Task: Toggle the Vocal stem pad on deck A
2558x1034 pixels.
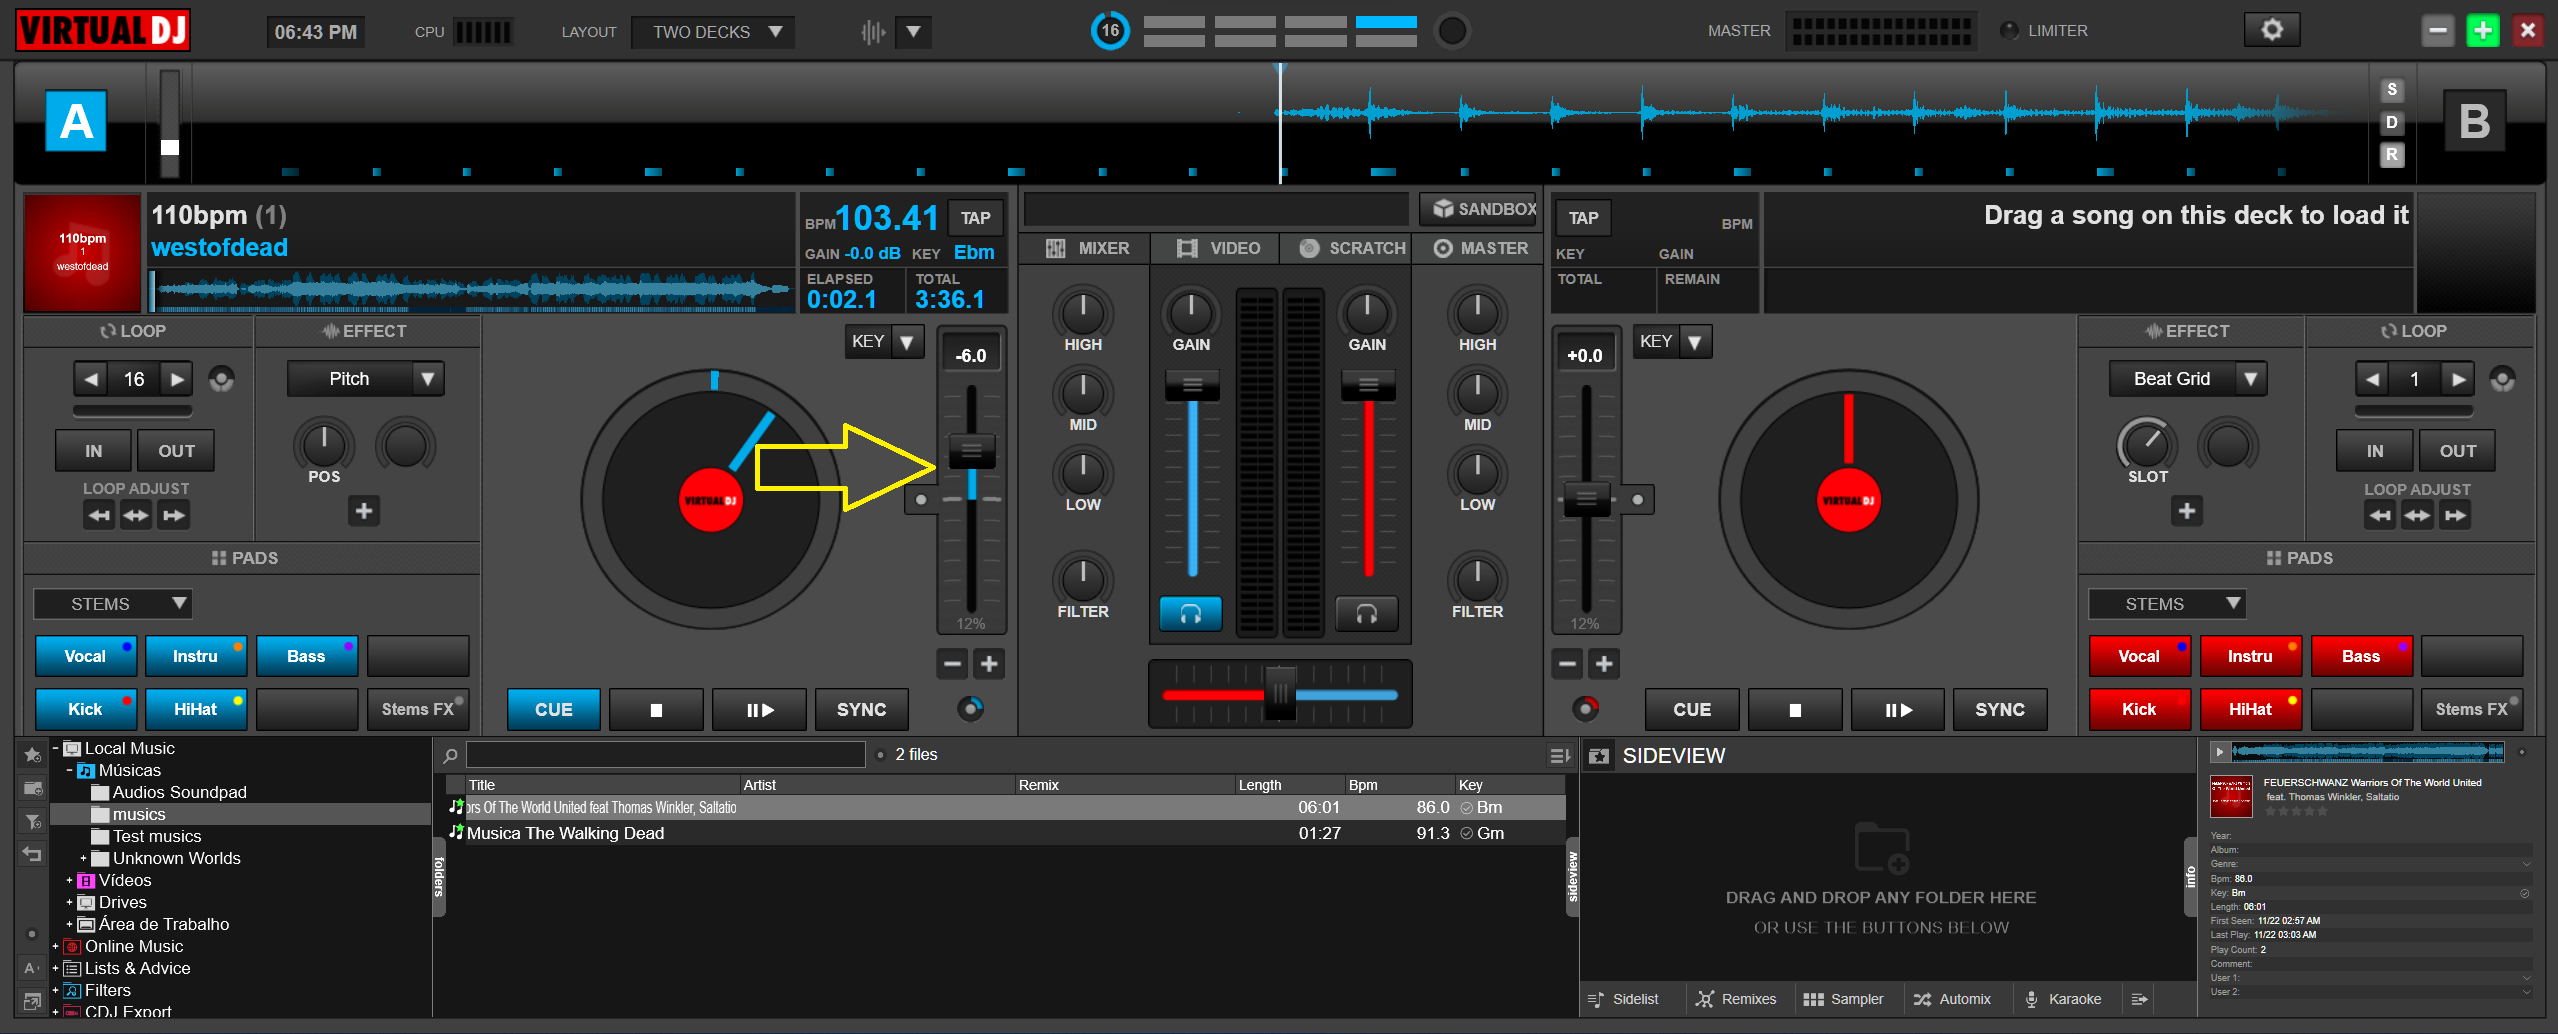Action: [x=86, y=656]
